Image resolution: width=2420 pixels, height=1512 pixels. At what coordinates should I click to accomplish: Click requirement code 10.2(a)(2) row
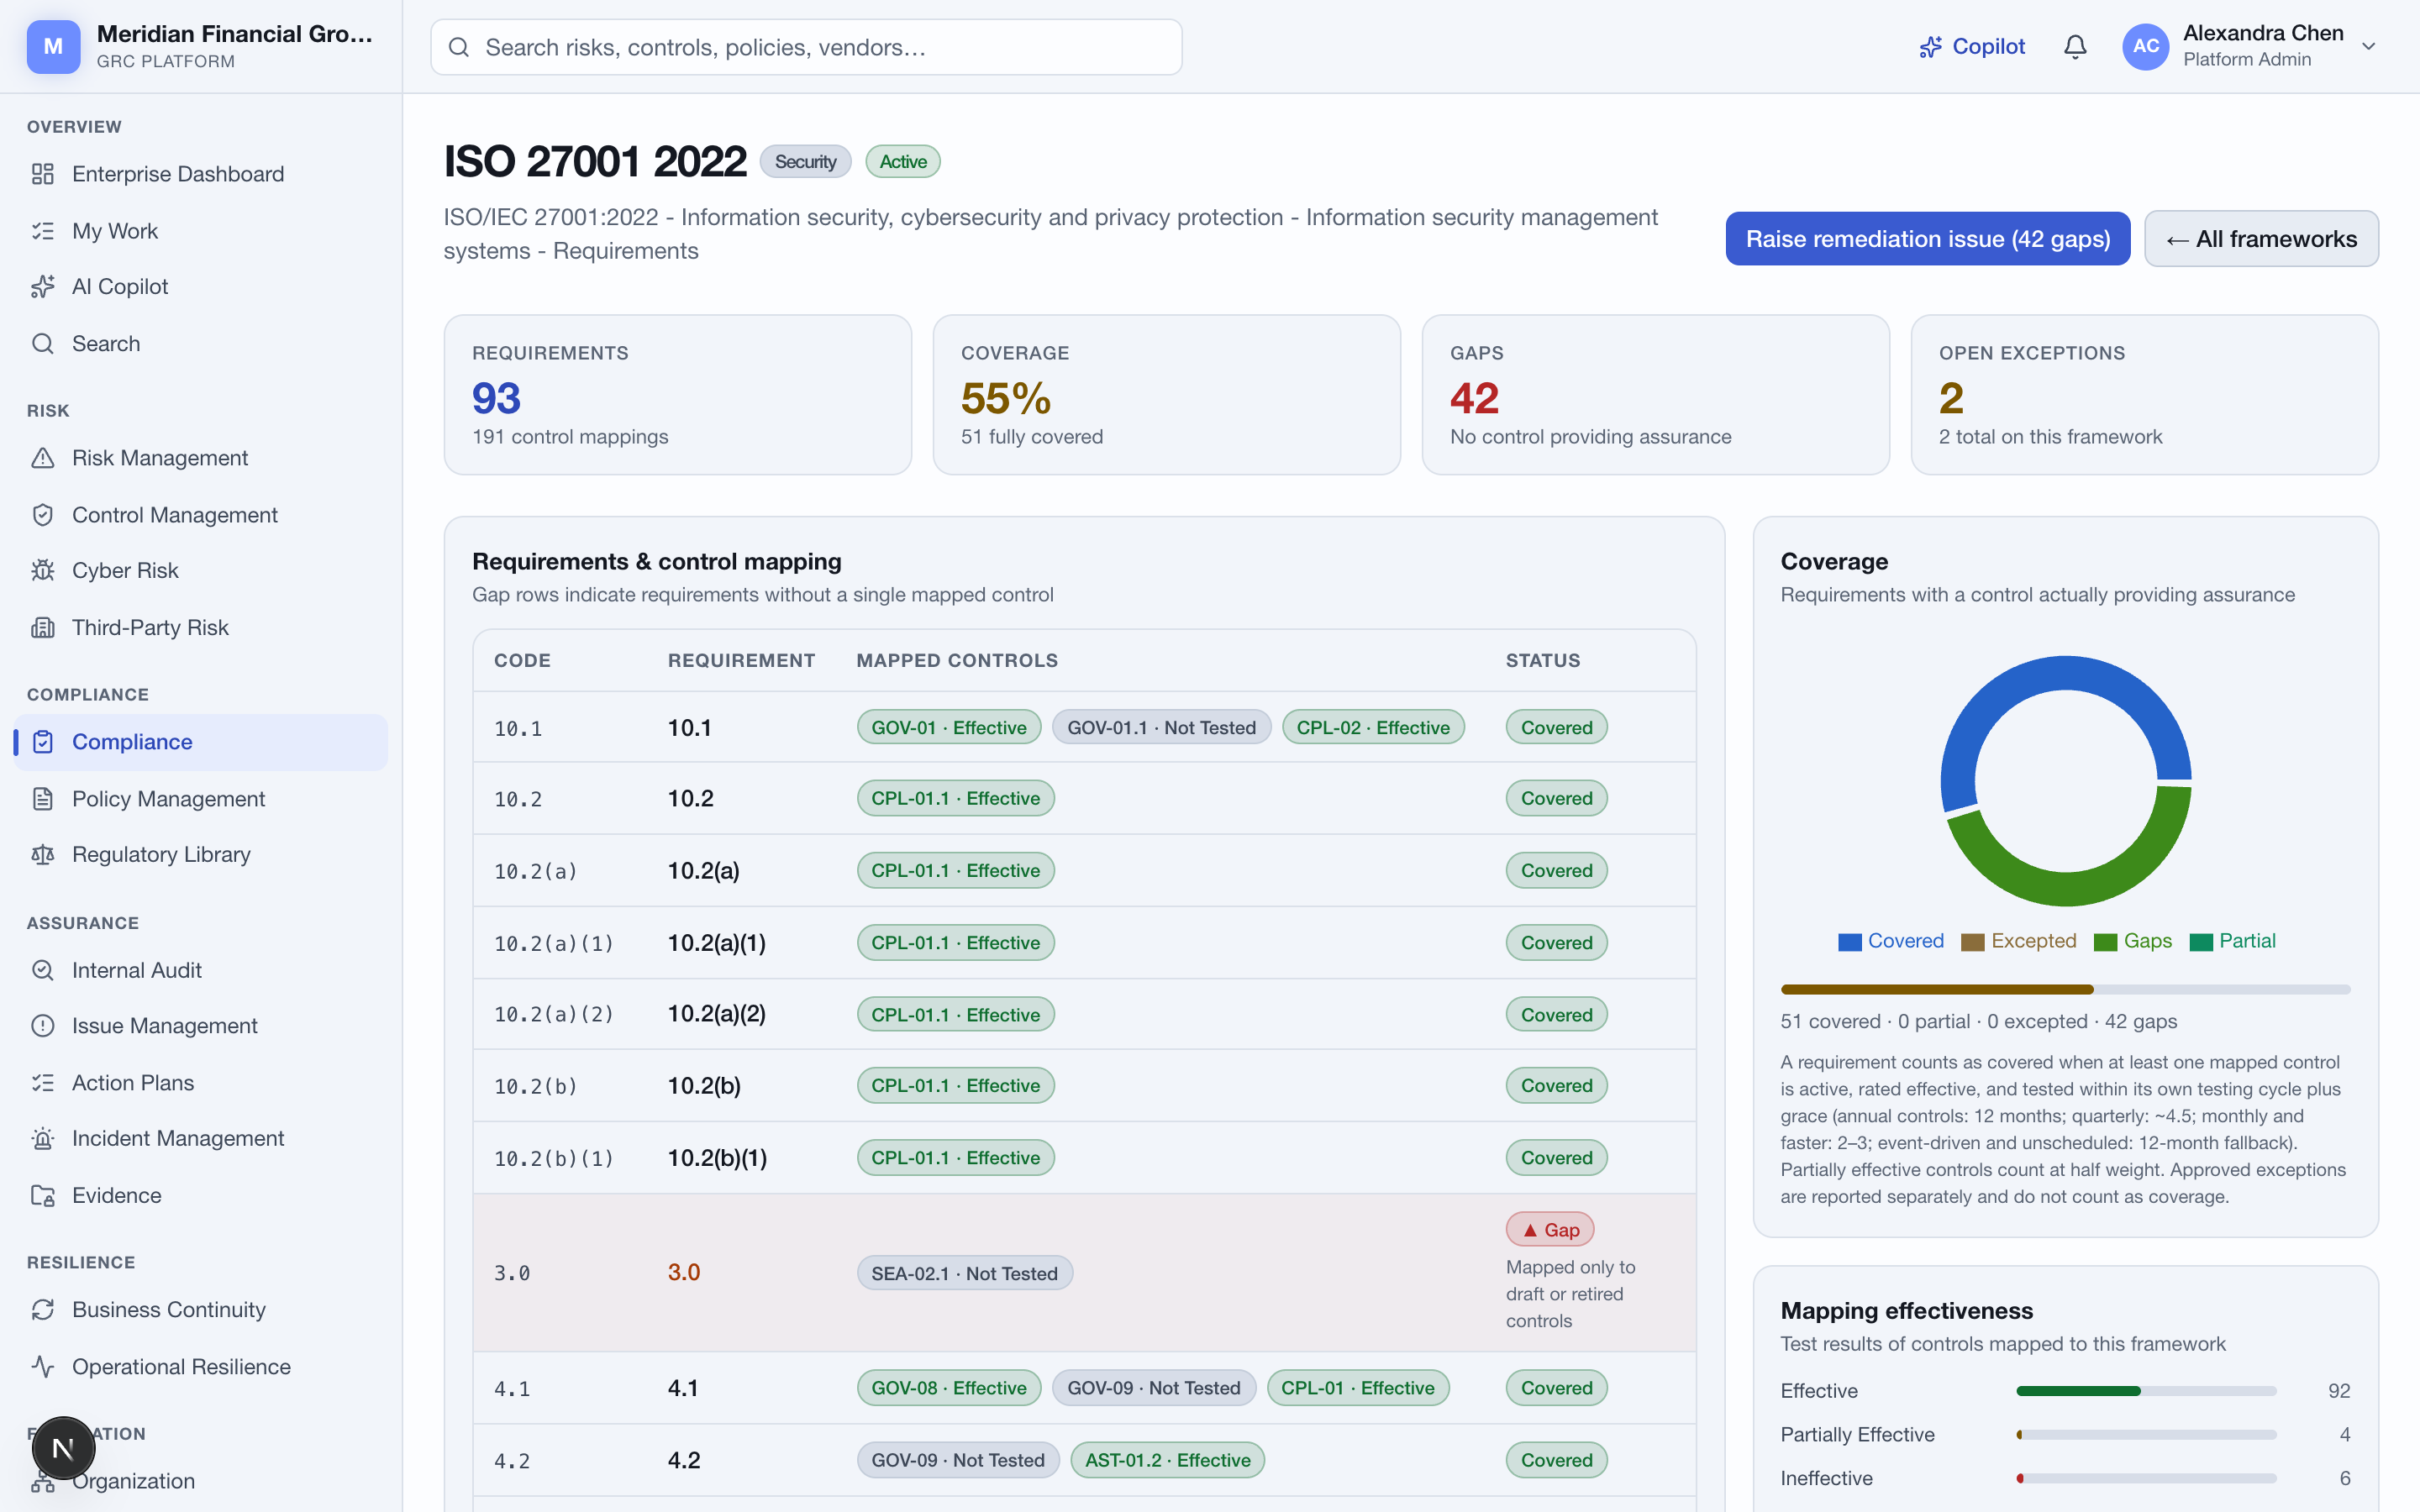(1084, 1014)
